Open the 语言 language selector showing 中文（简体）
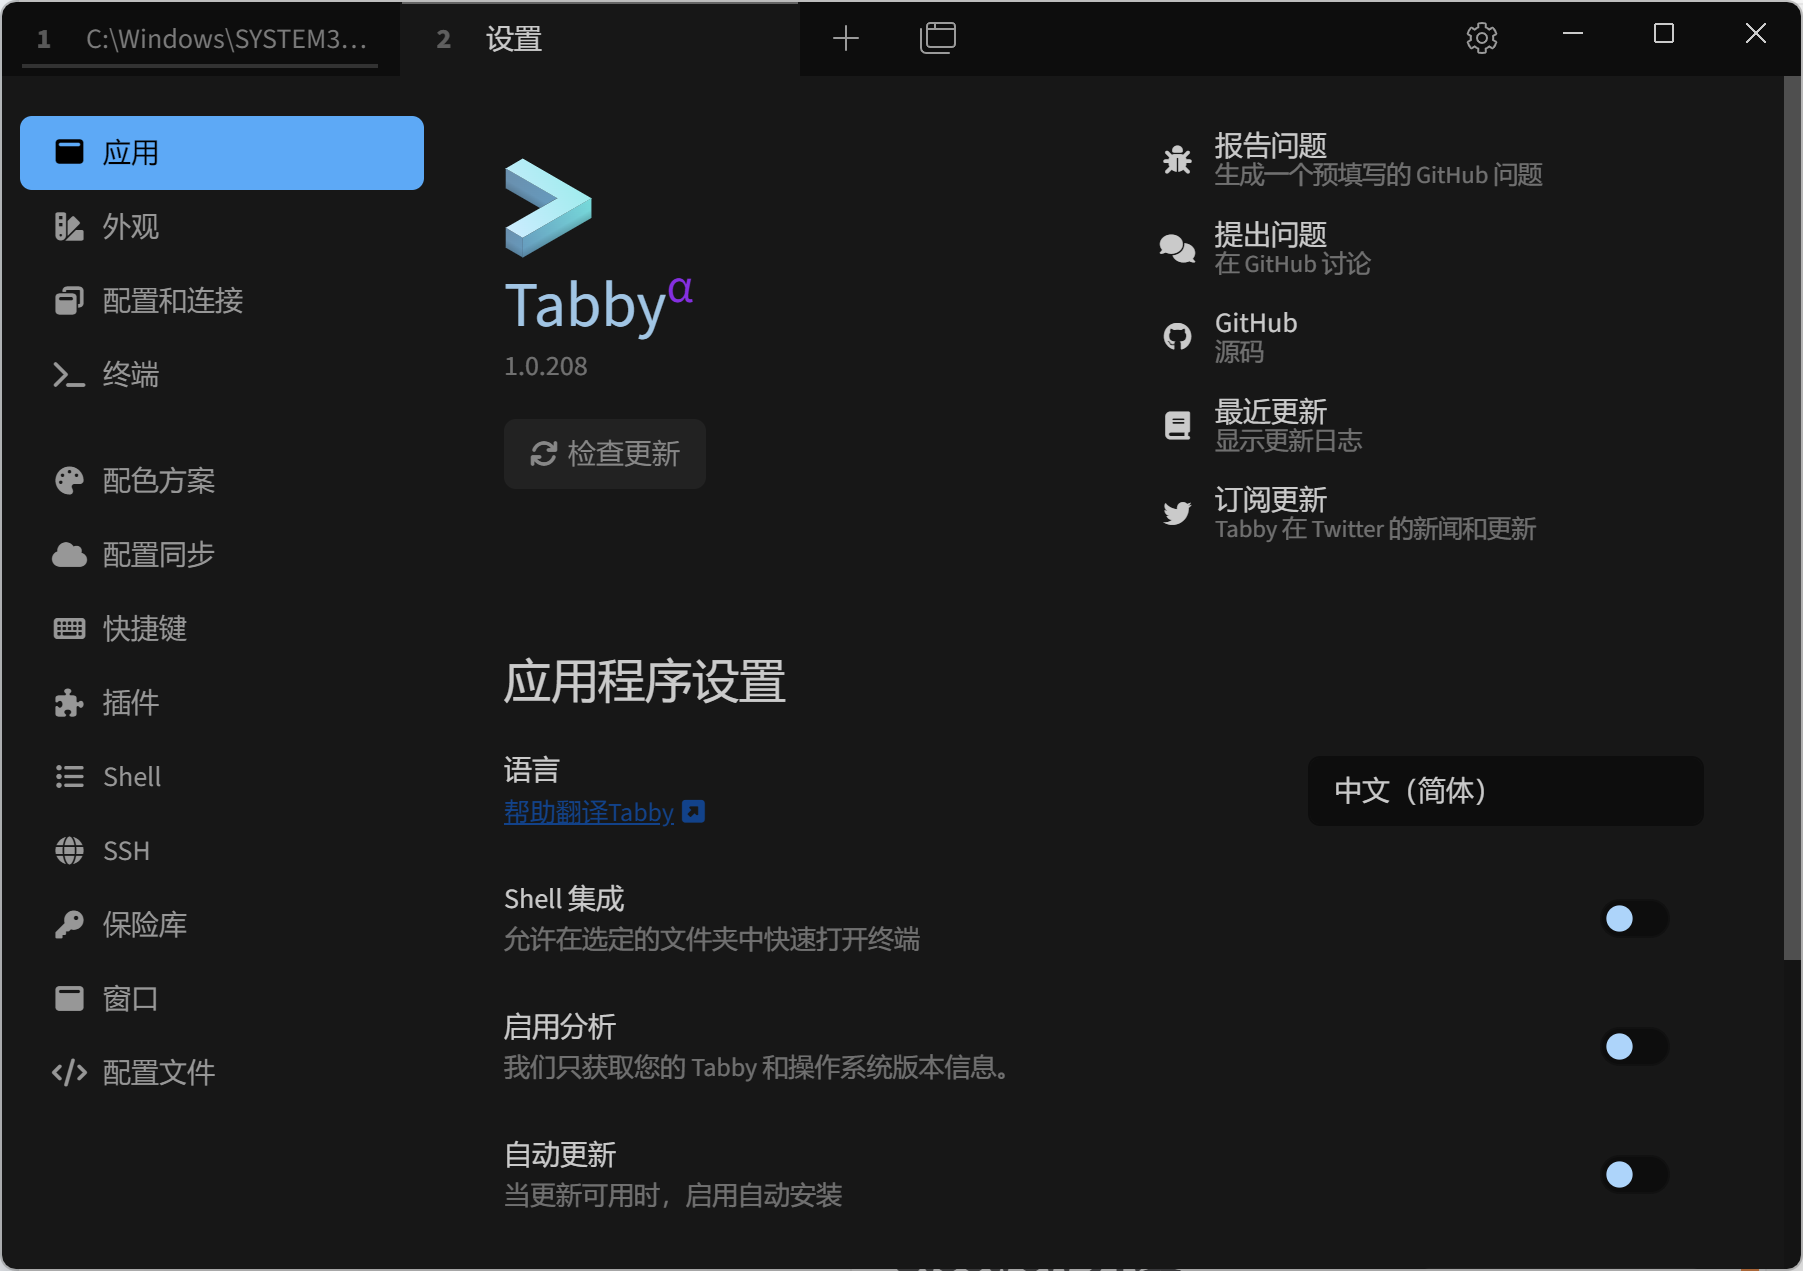This screenshot has height=1271, width=1803. [1505, 791]
